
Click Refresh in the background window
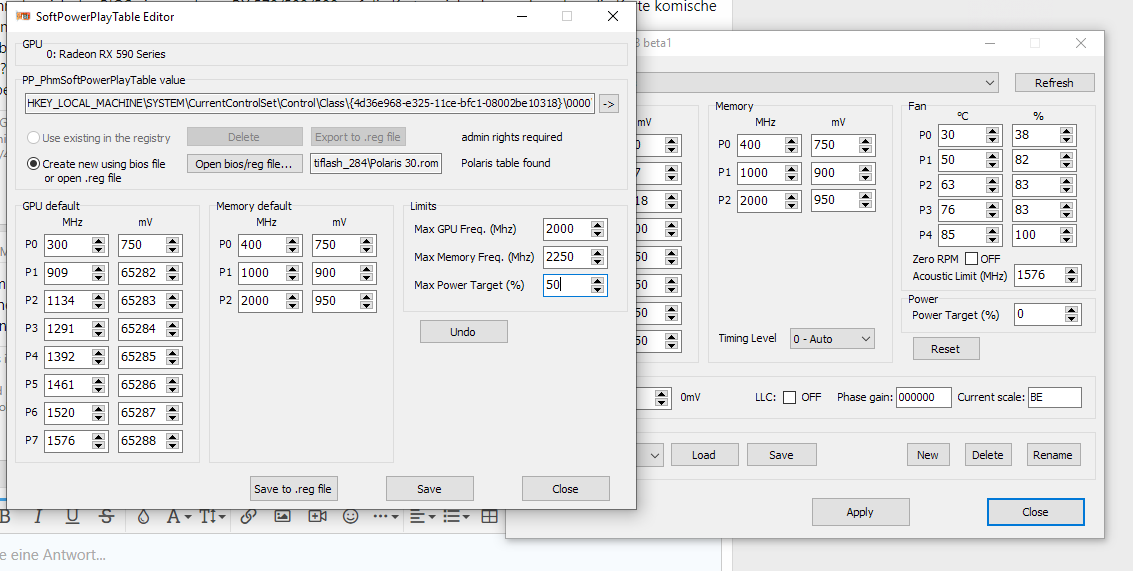tap(1054, 82)
